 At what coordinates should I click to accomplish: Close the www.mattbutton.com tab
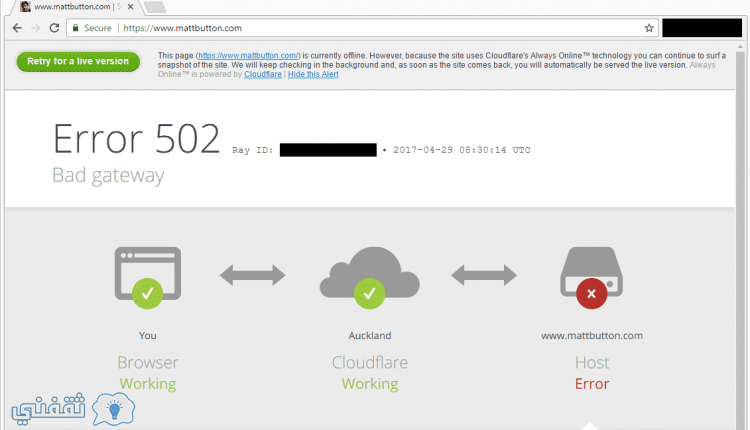coord(130,7)
